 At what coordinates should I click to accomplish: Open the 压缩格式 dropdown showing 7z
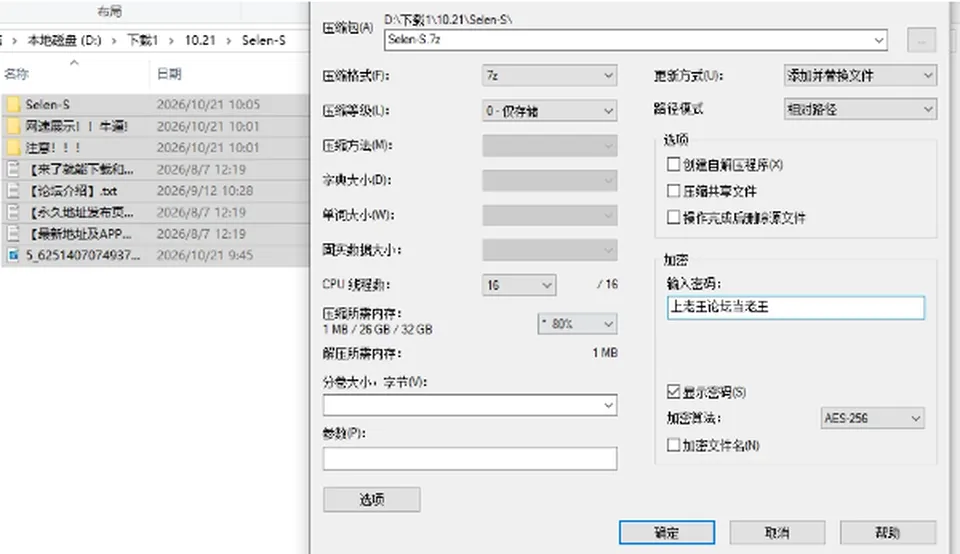click(x=549, y=76)
